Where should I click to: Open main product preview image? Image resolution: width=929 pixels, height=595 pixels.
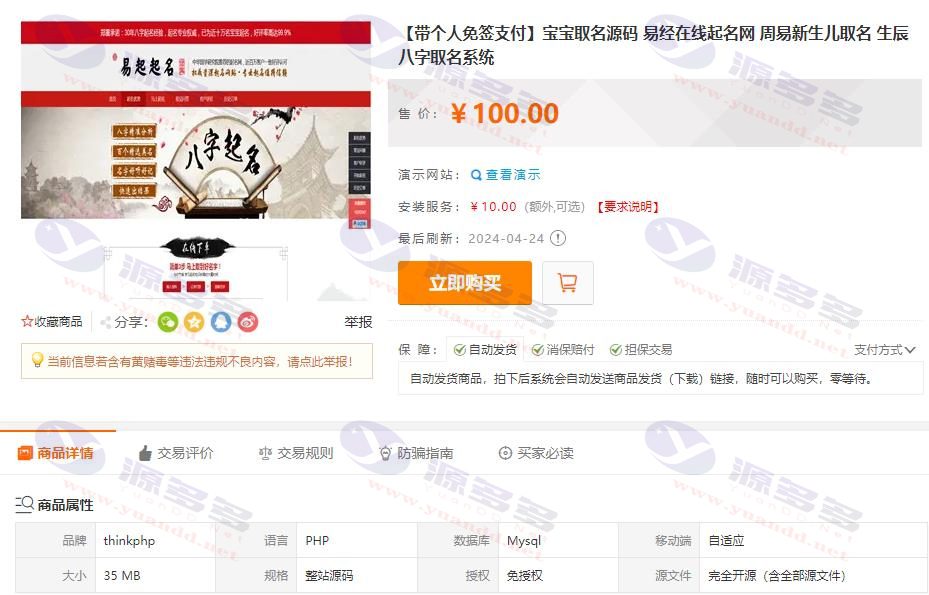196,120
